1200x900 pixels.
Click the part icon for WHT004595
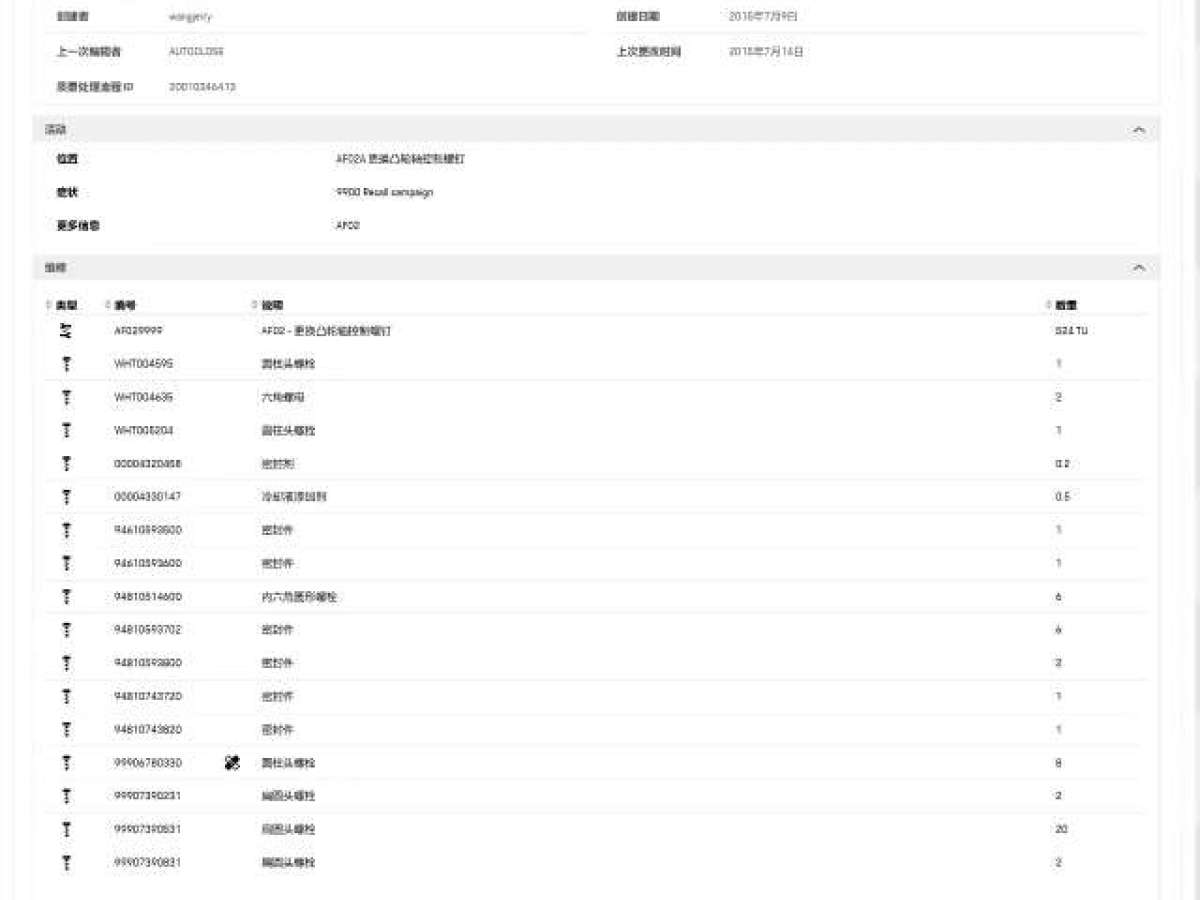tap(67, 364)
